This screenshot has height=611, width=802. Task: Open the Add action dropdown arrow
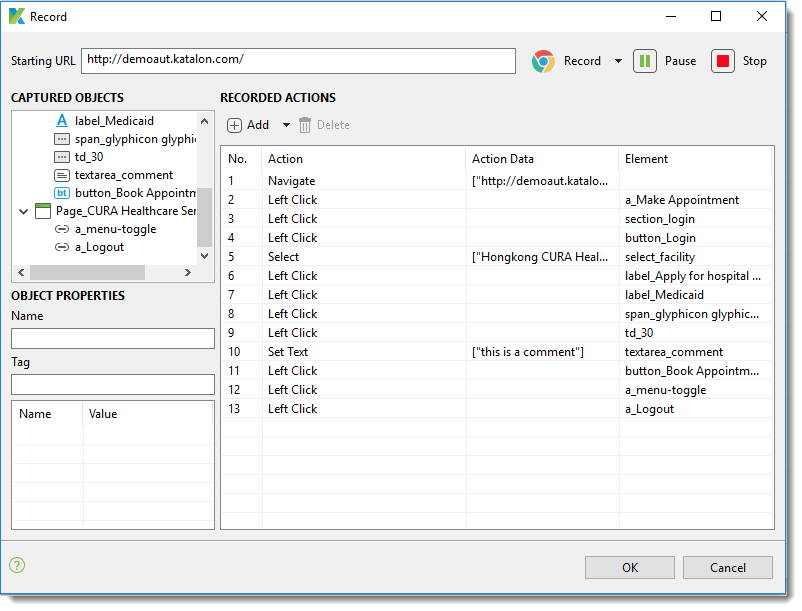[x=286, y=125]
